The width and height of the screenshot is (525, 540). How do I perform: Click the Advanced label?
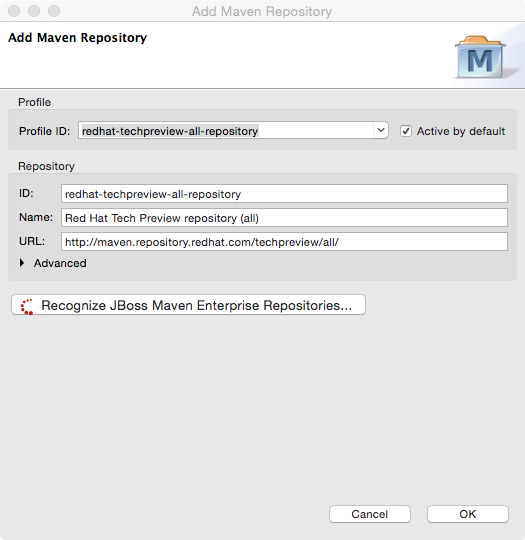point(60,263)
